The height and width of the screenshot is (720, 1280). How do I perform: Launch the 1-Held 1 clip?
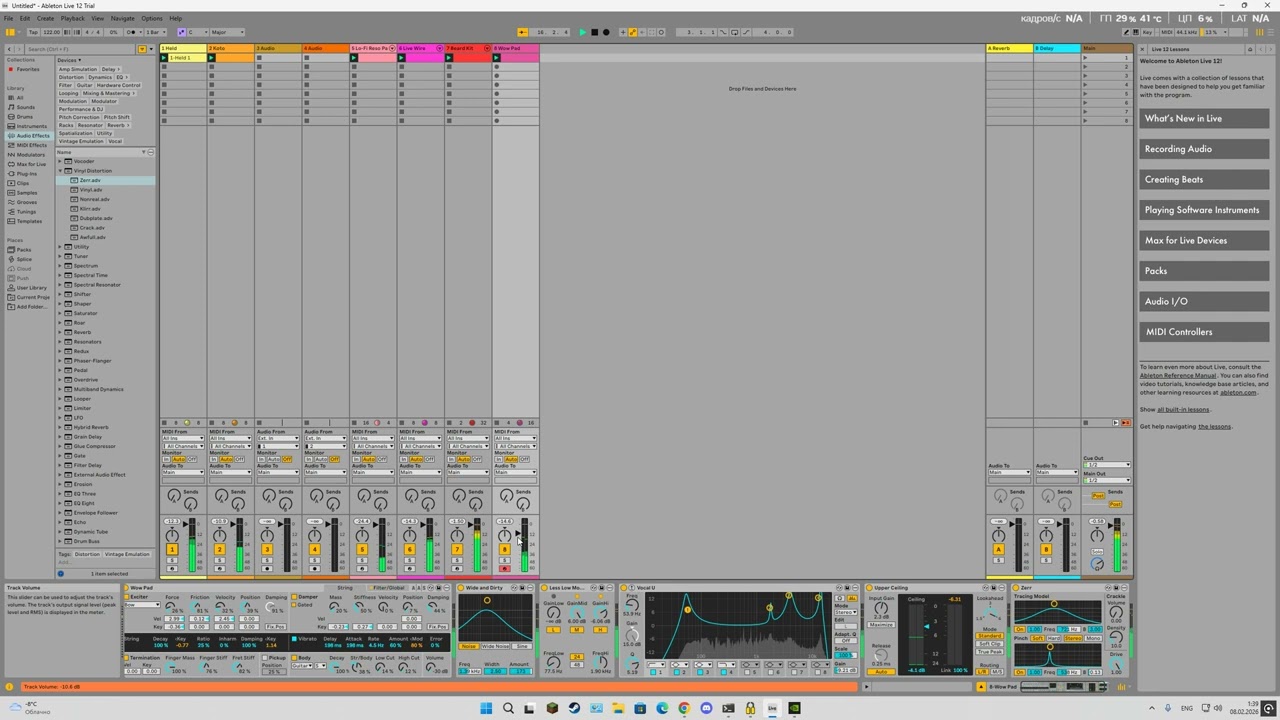pyautogui.click(x=165, y=58)
